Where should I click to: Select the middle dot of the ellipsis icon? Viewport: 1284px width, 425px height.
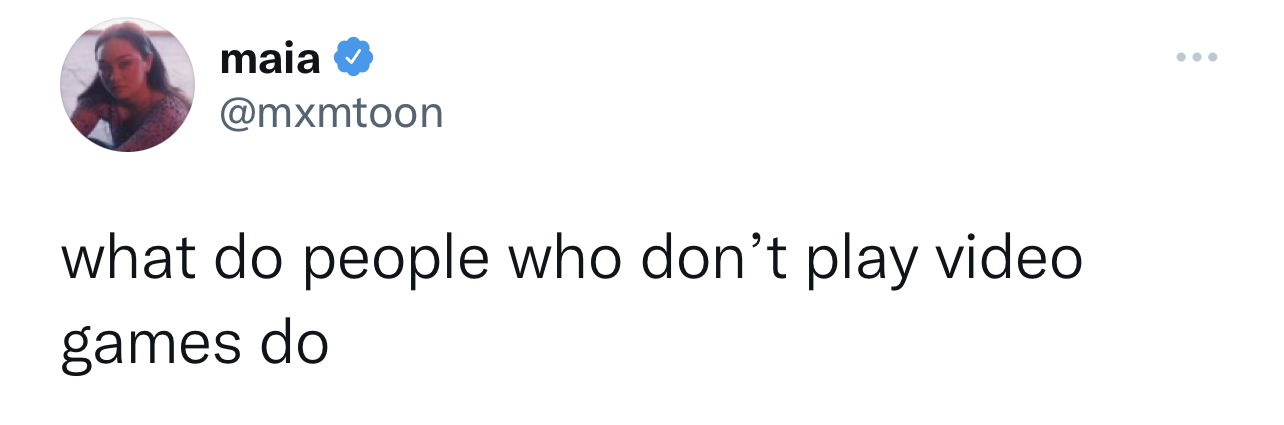click(1196, 57)
